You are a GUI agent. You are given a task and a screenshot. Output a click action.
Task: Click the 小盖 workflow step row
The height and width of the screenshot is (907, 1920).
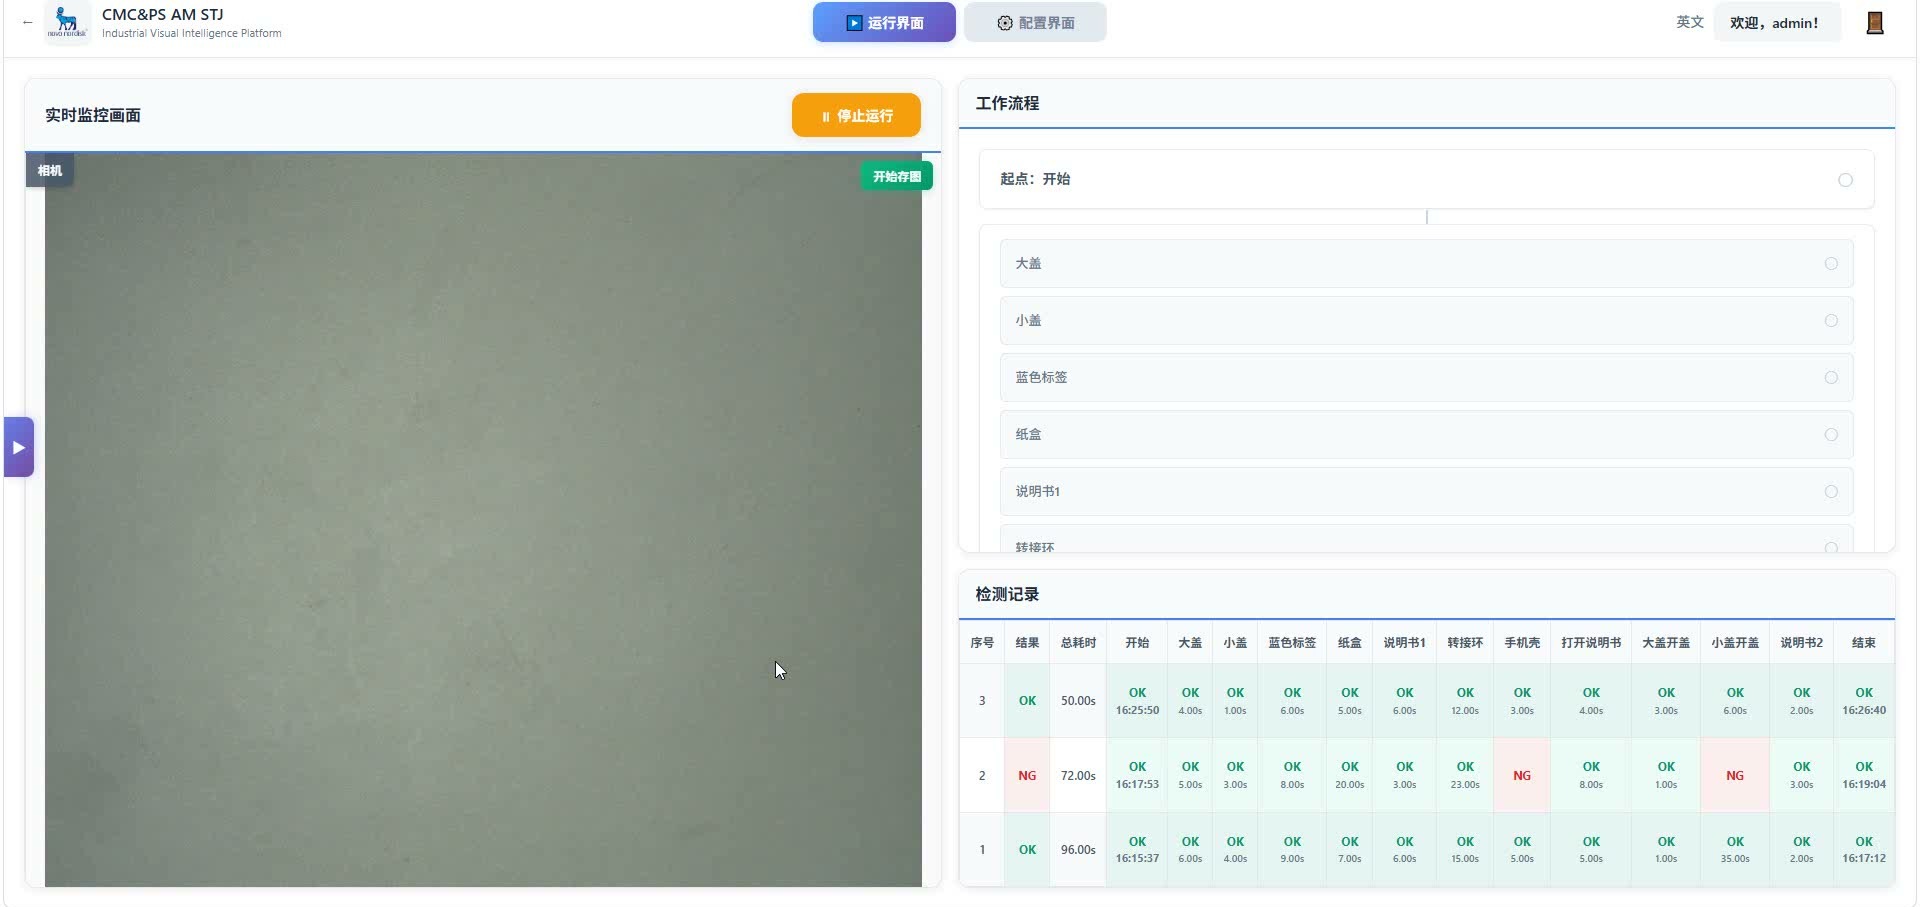[x=1426, y=321]
